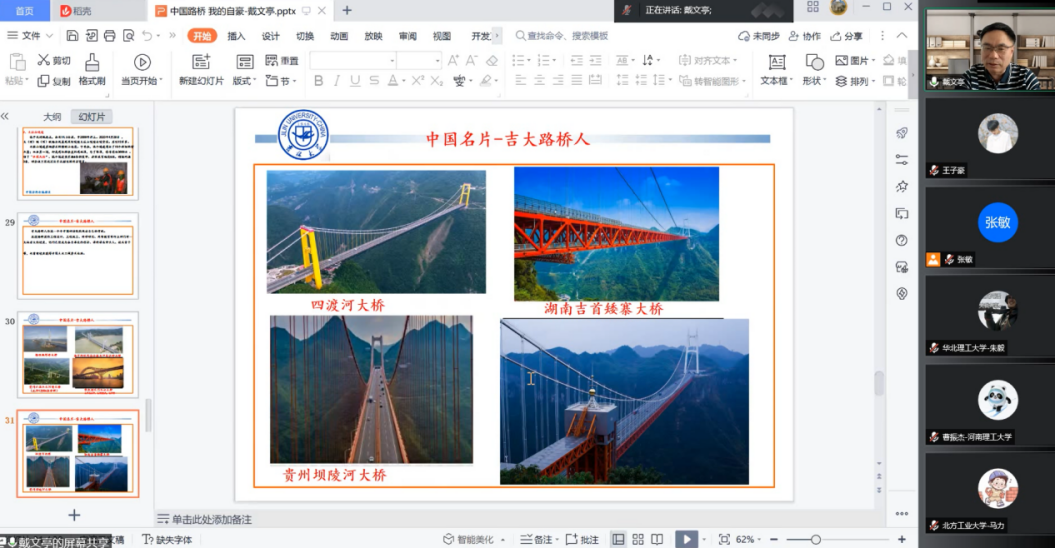This screenshot has height=548, width=1055.
Task: Switch to reading view mode
Action: [658, 540]
